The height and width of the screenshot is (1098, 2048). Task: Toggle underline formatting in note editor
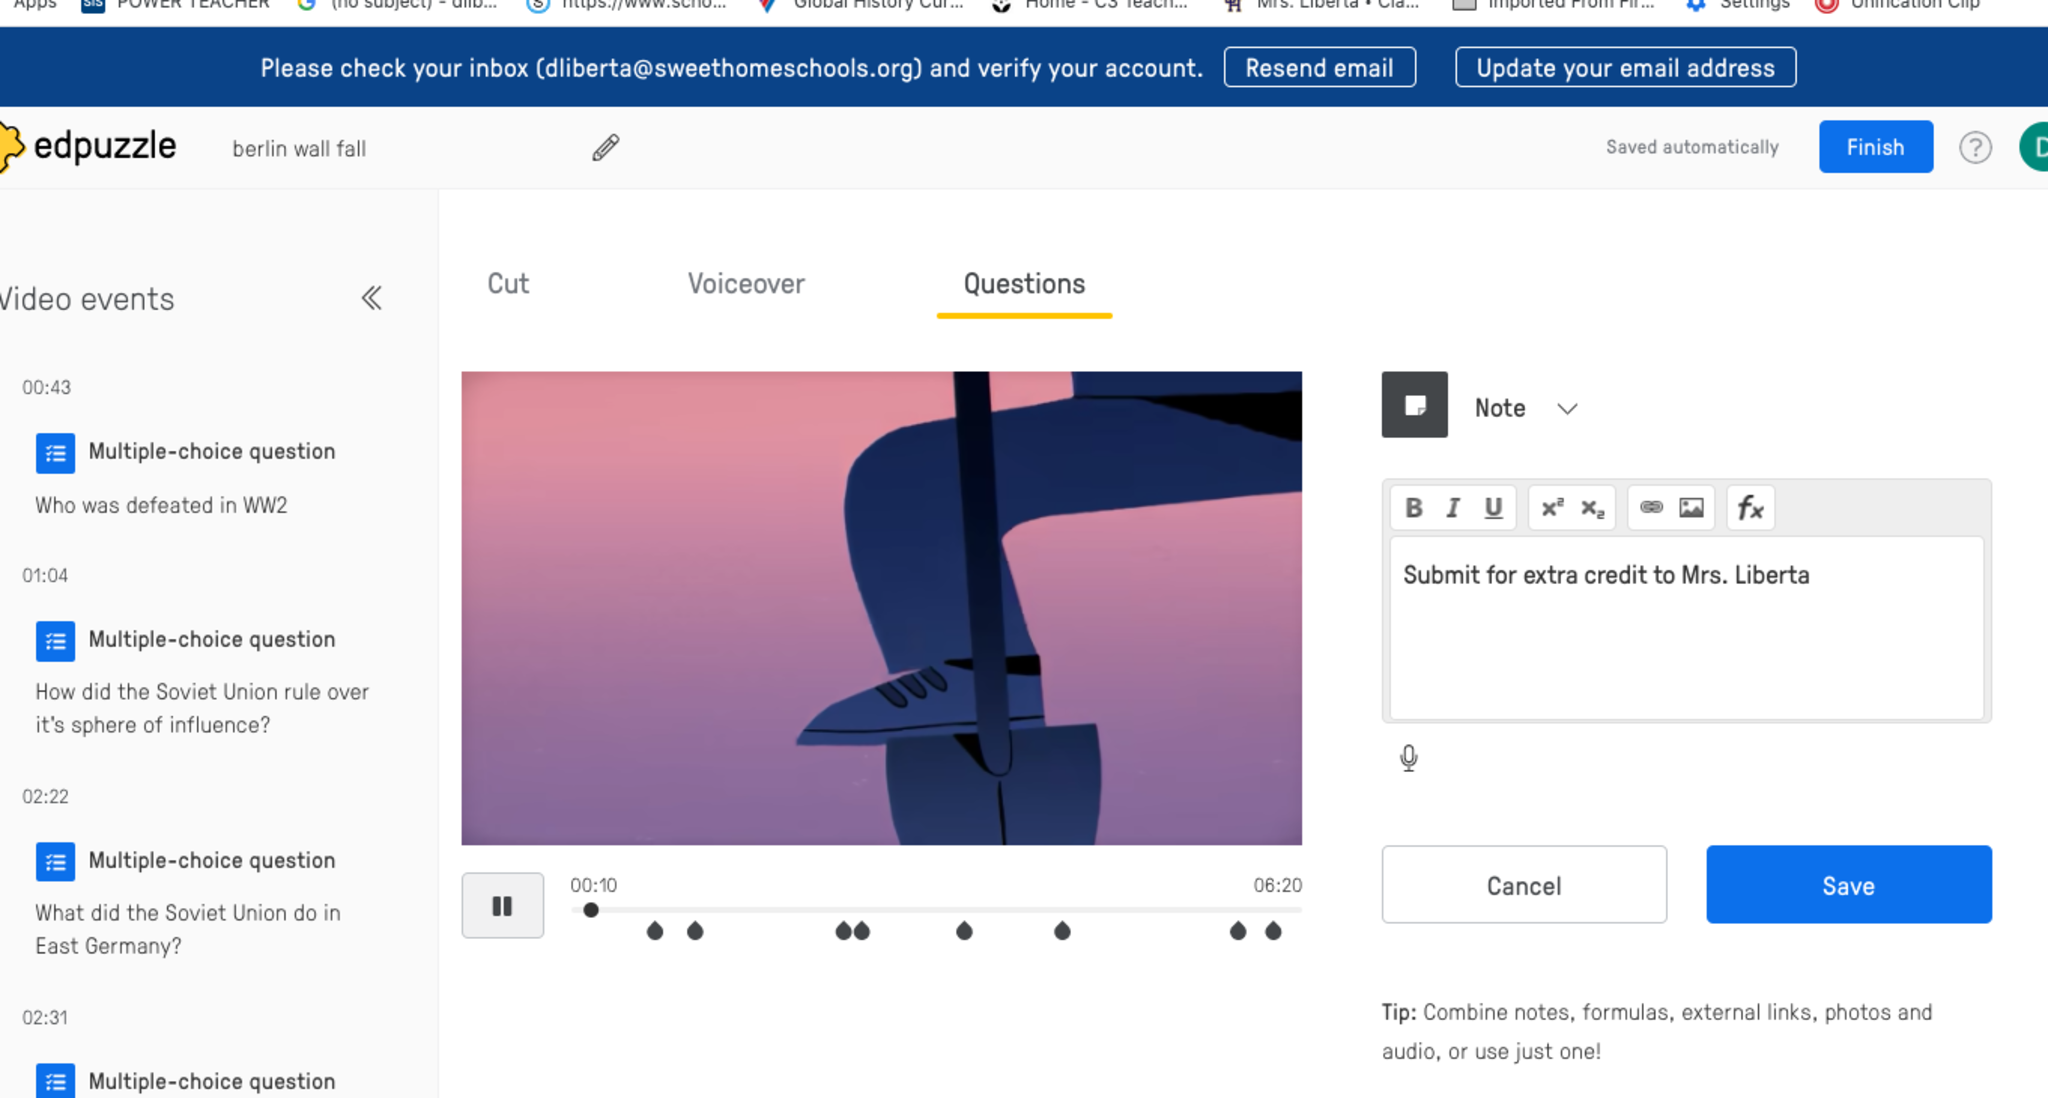click(x=1493, y=508)
